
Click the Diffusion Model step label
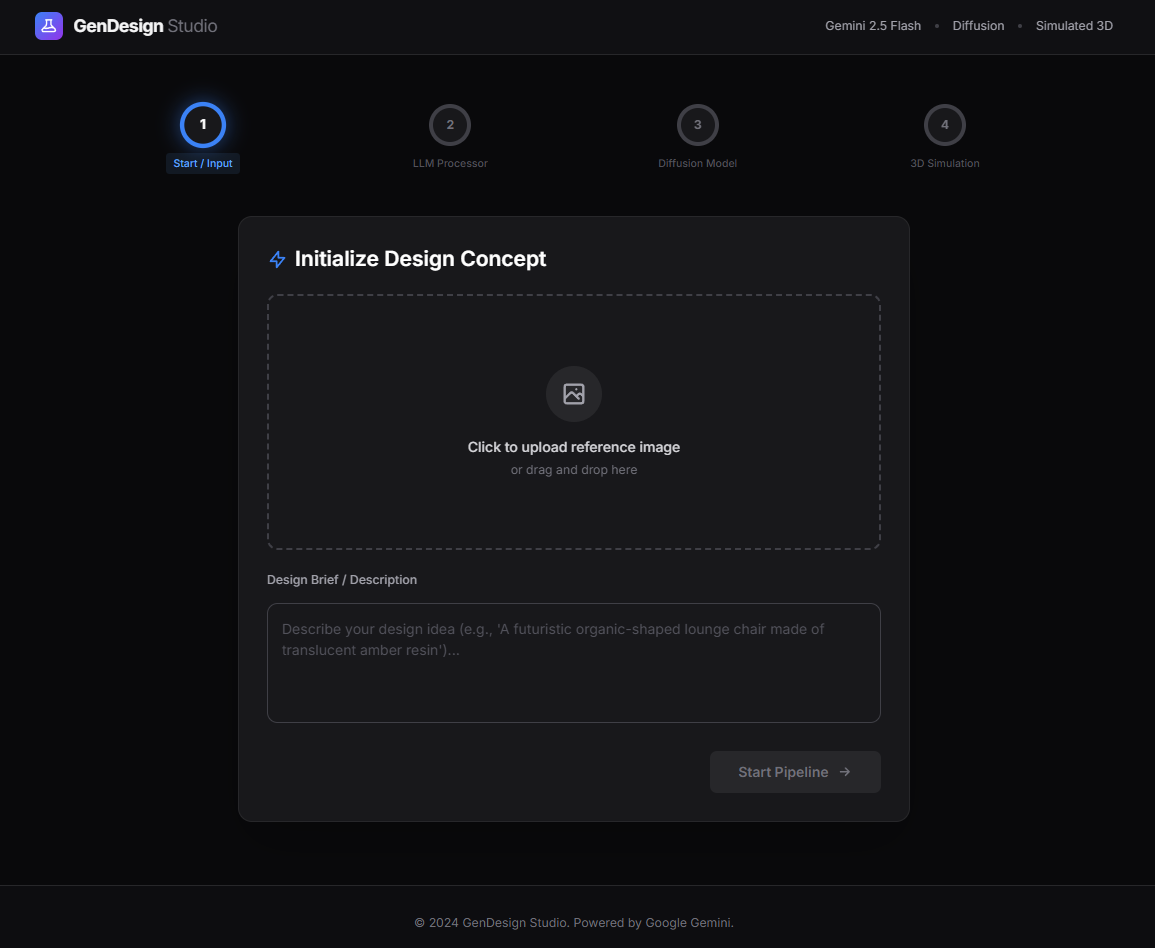tap(697, 163)
